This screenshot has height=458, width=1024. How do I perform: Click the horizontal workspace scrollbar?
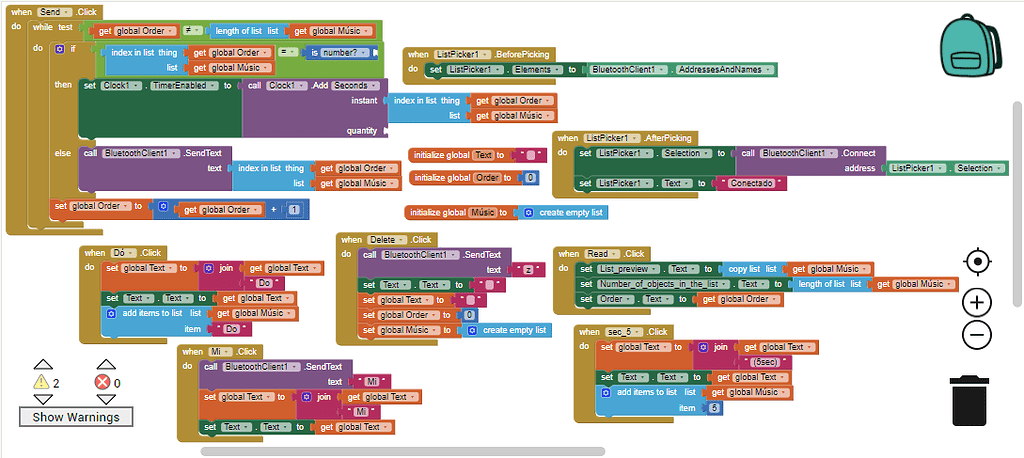coord(402,451)
